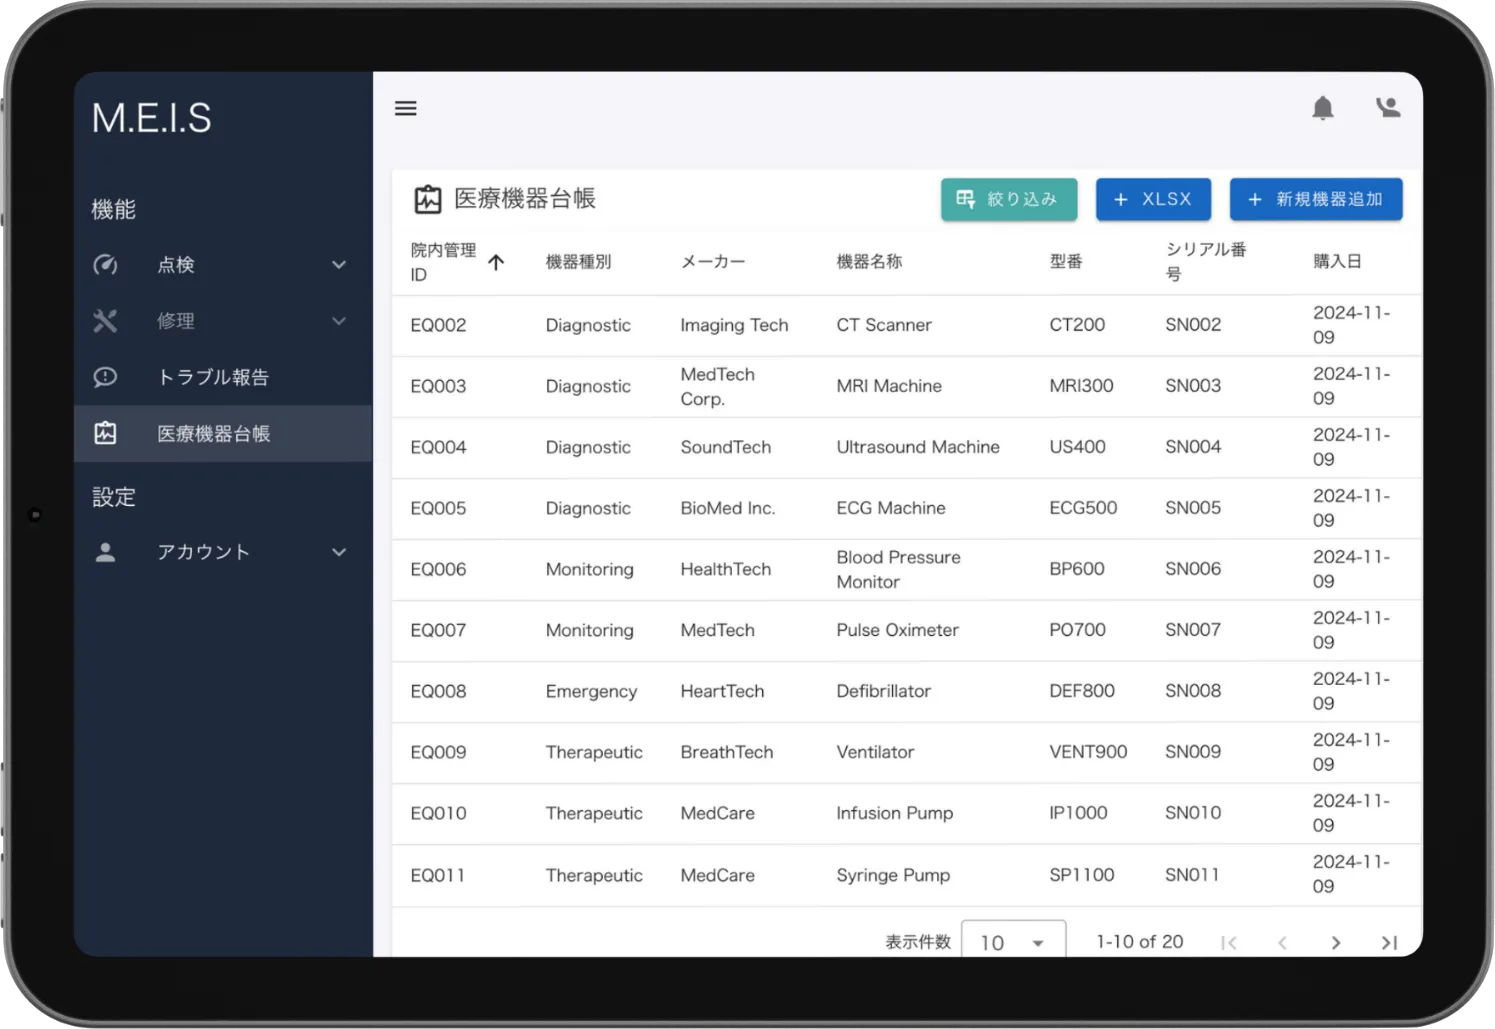This screenshot has width=1495, height=1029.
Task: Click the 絞り込み filter button
Action: point(1009,199)
